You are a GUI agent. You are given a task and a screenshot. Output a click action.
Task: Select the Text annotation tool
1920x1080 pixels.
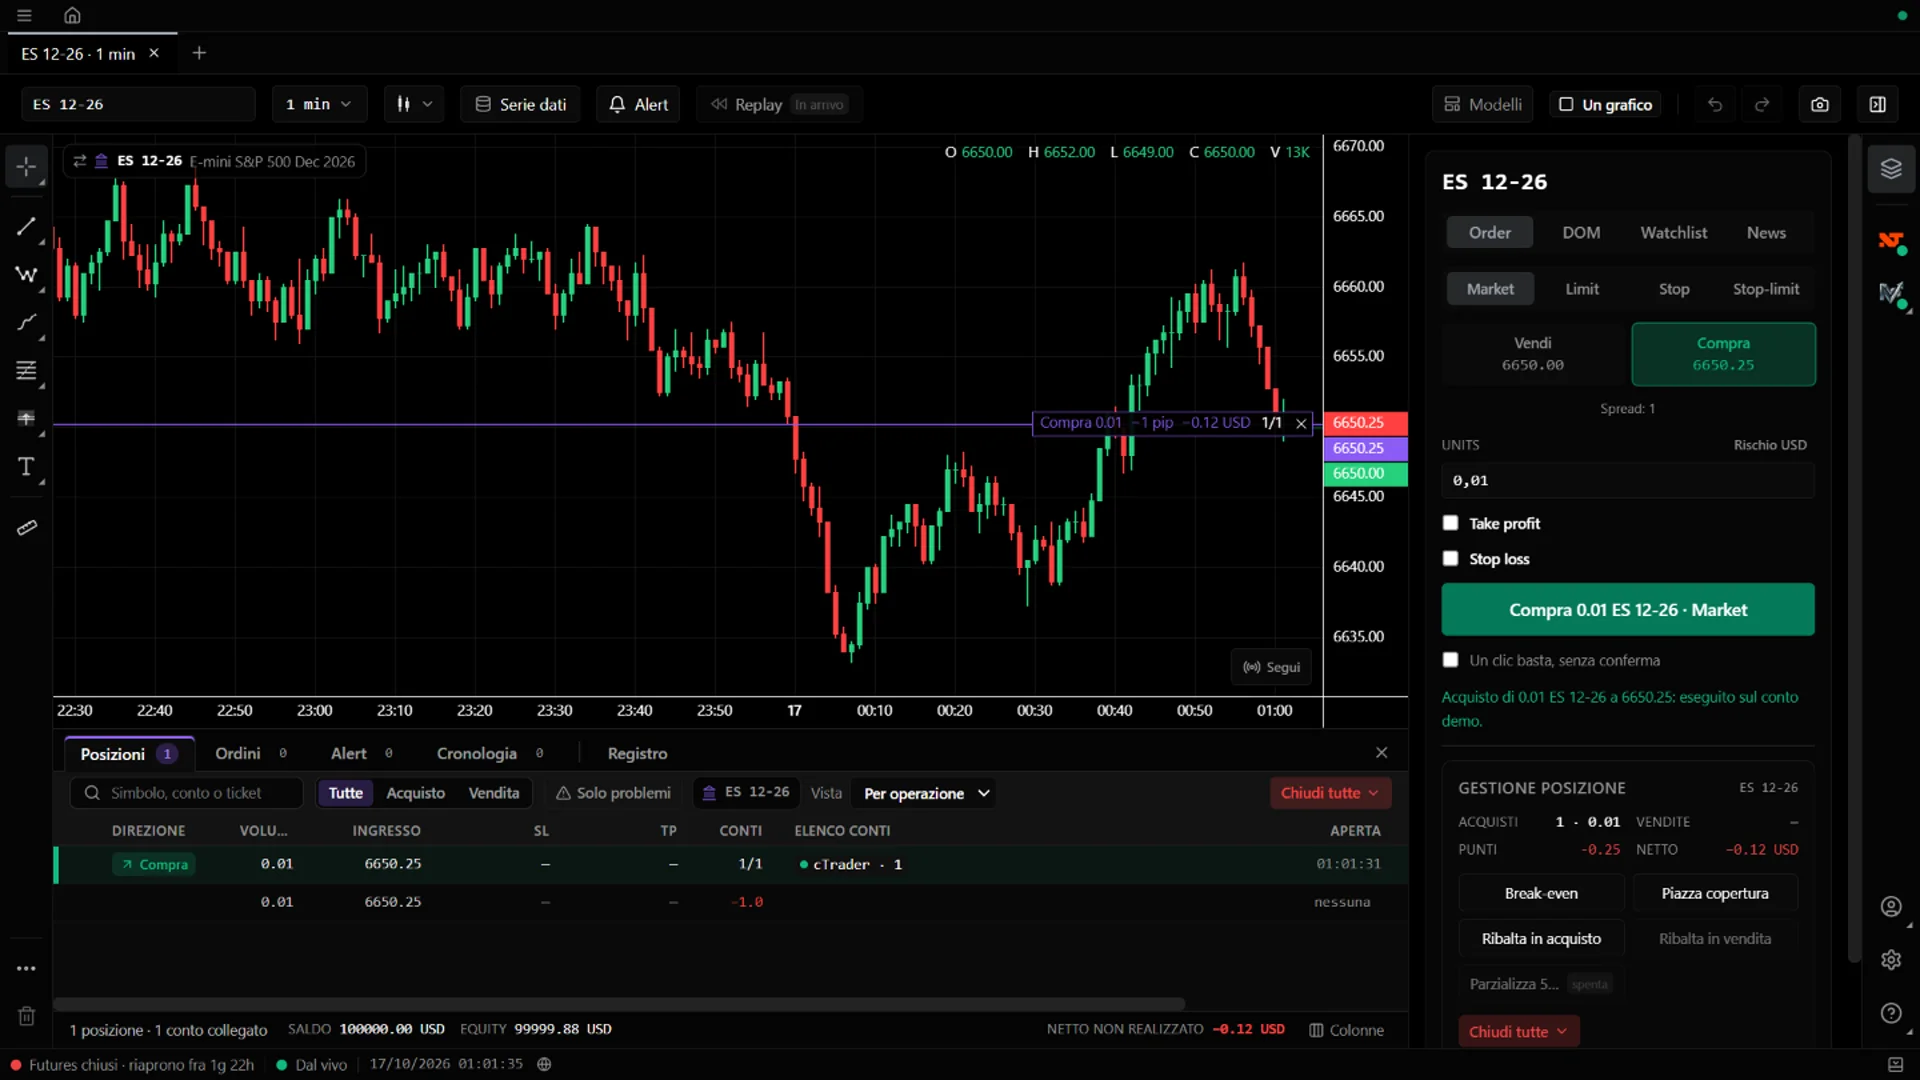click(x=27, y=466)
